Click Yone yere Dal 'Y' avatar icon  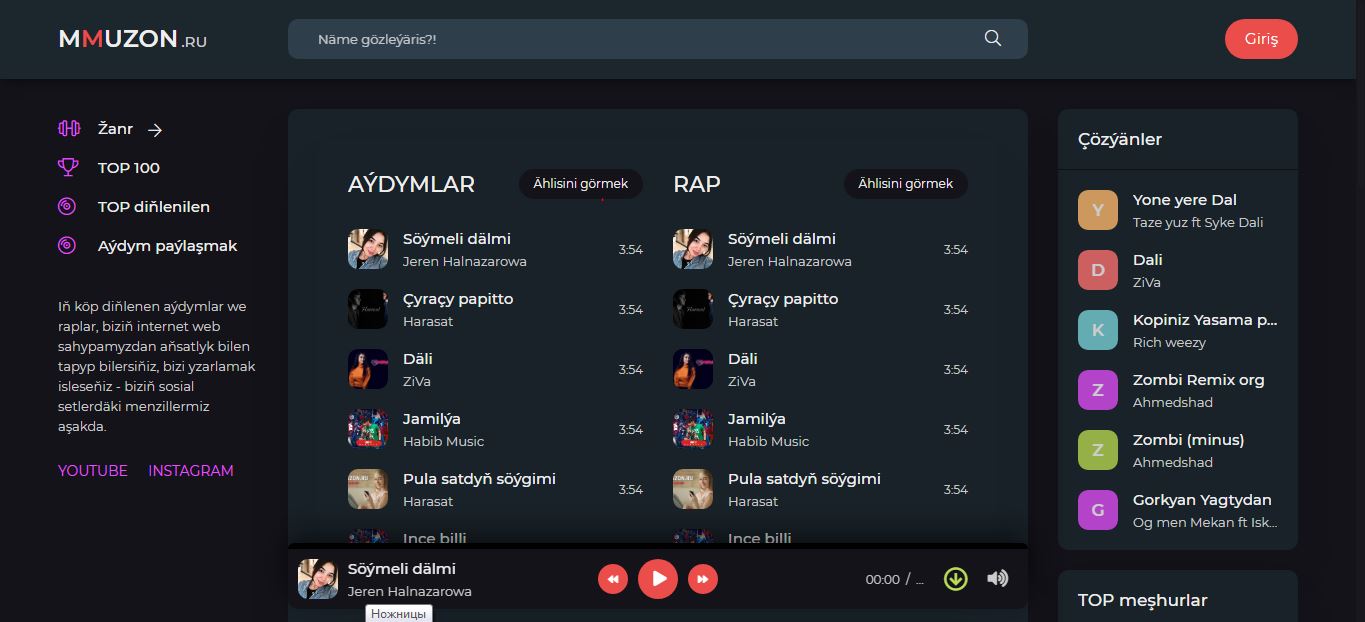pyautogui.click(x=1097, y=210)
